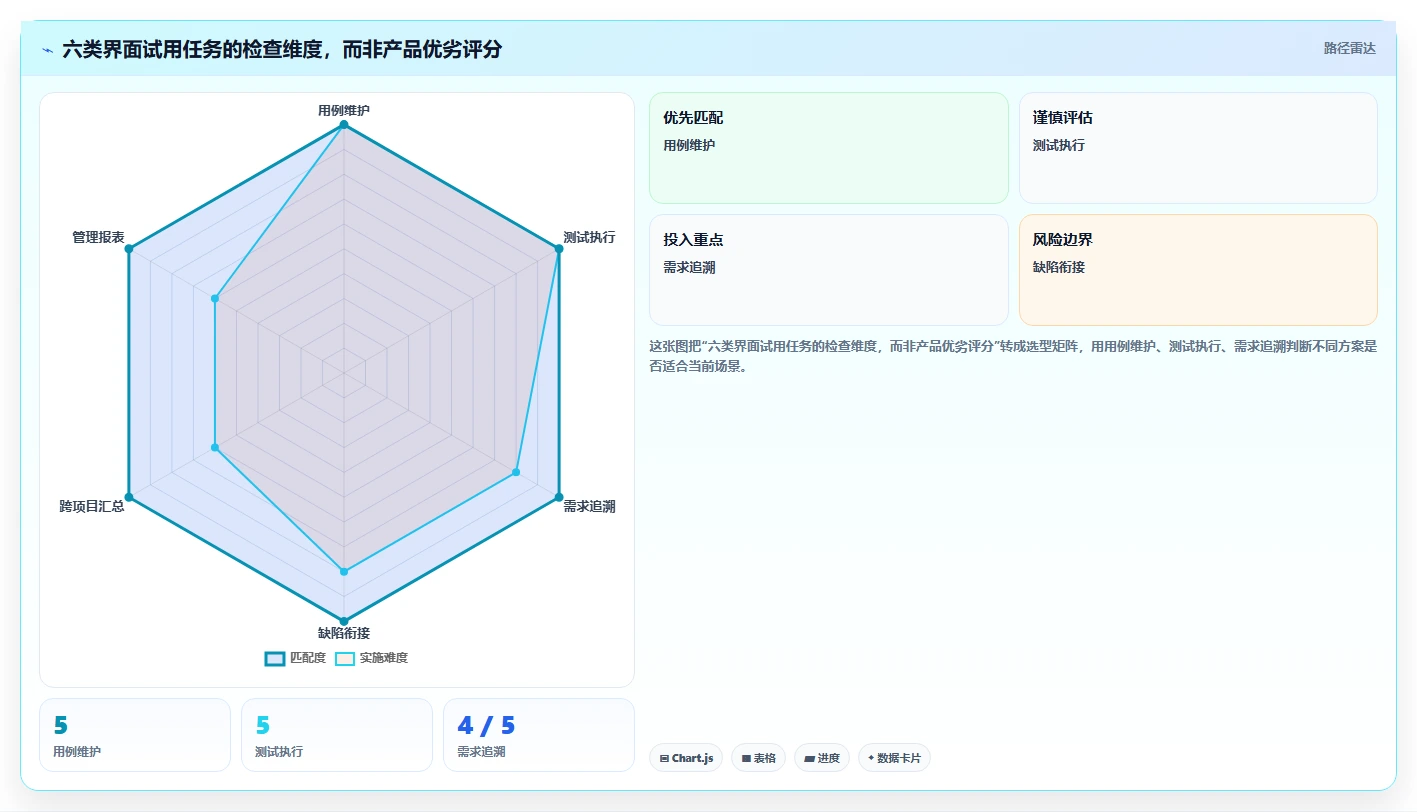Click the 缺陷衔接 axis label on the radar

coord(344,633)
